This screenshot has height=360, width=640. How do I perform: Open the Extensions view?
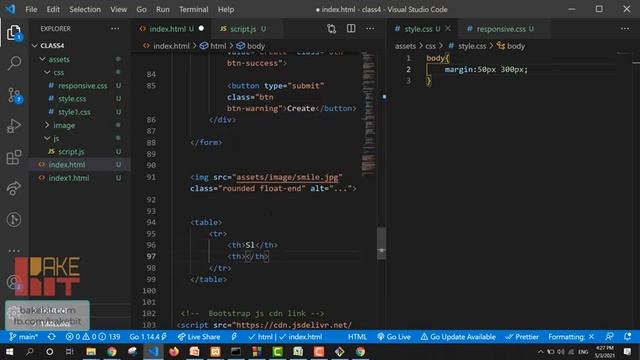(x=14, y=157)
